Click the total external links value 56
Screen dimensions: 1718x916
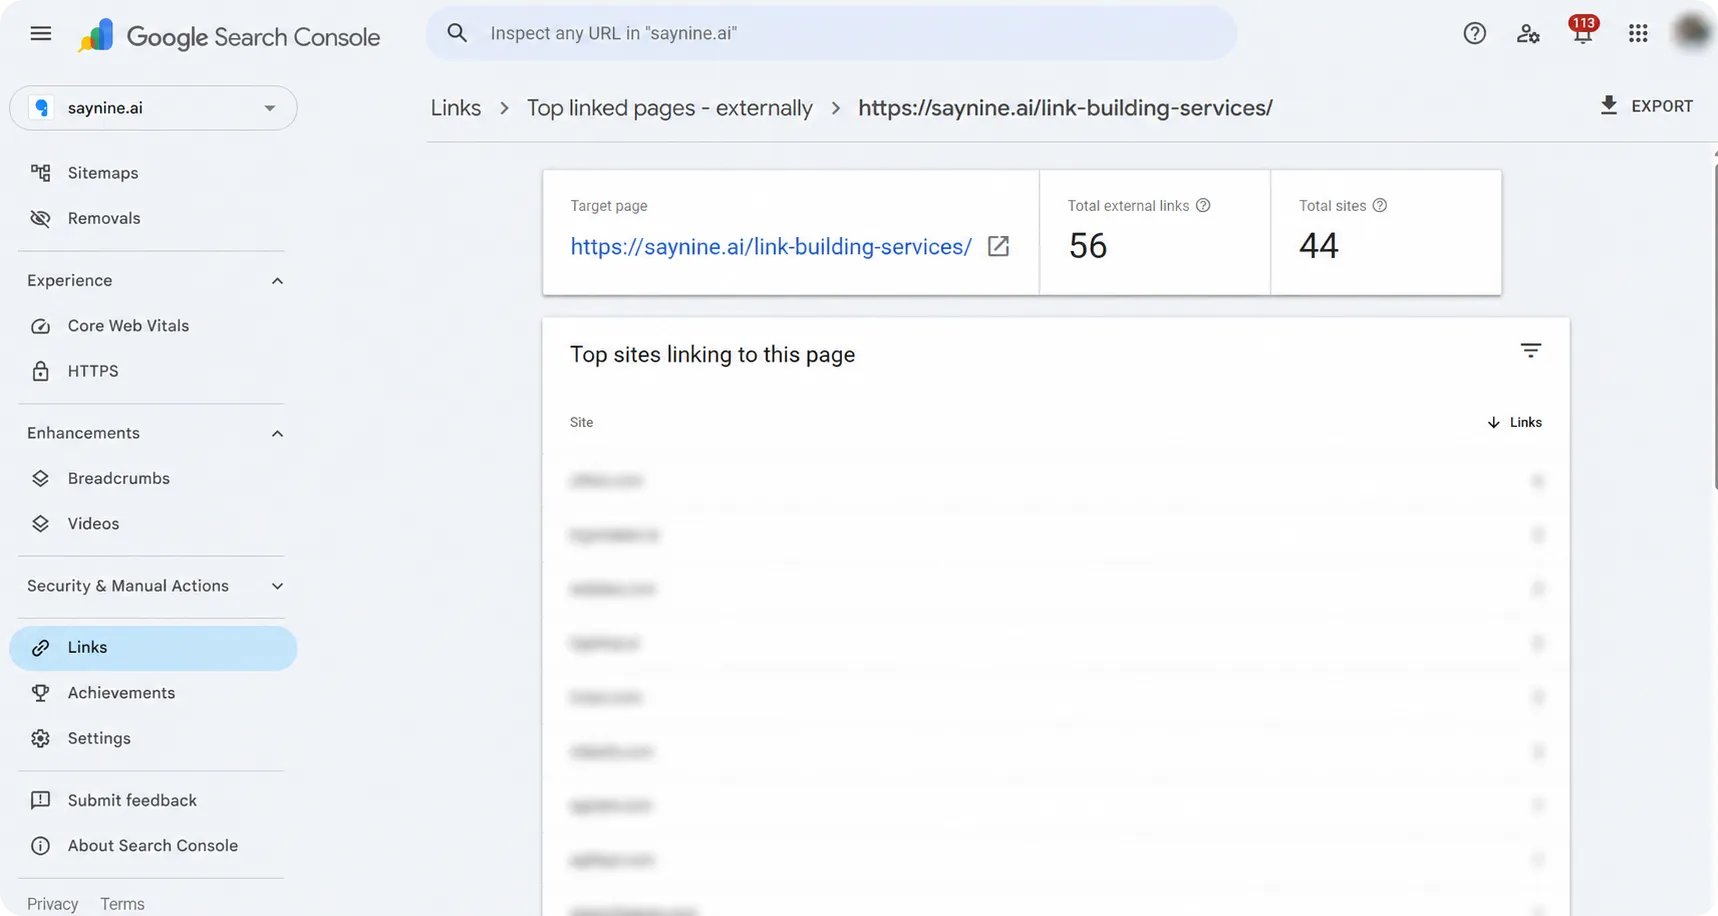coord(1088,246)
